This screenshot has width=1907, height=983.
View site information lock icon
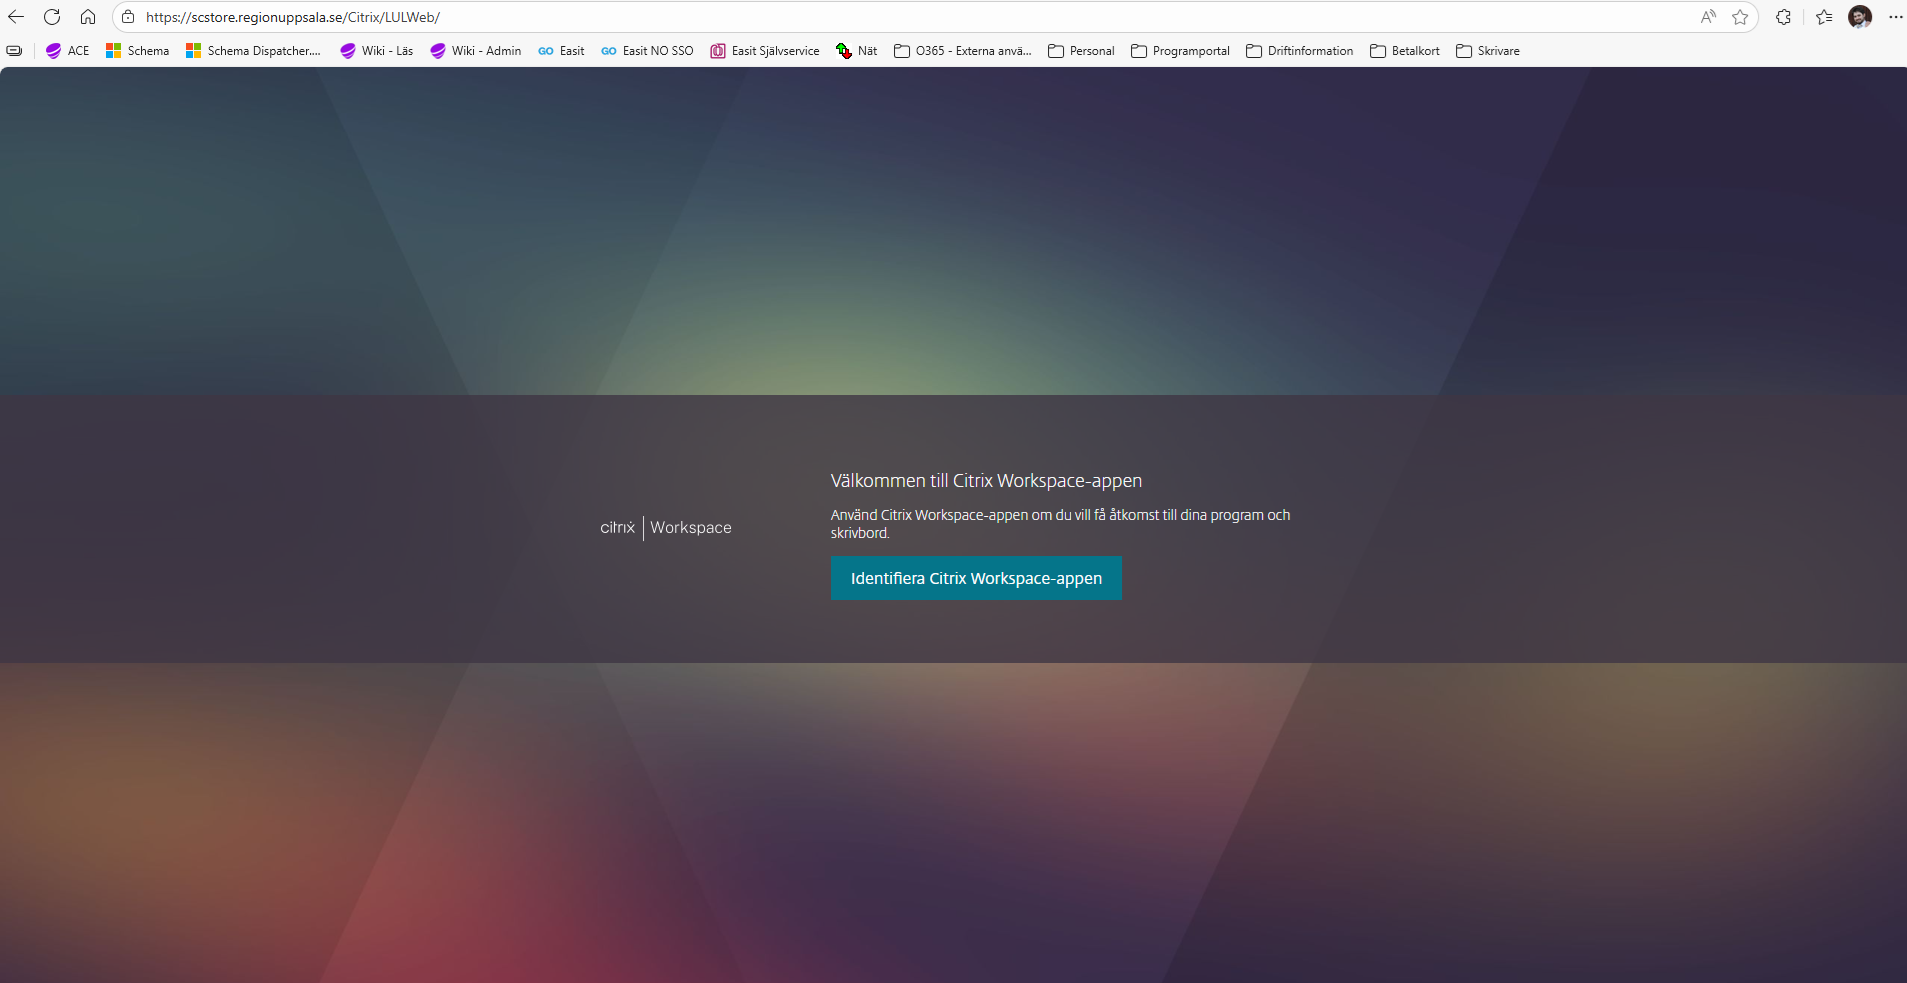(x=128, y=17)
